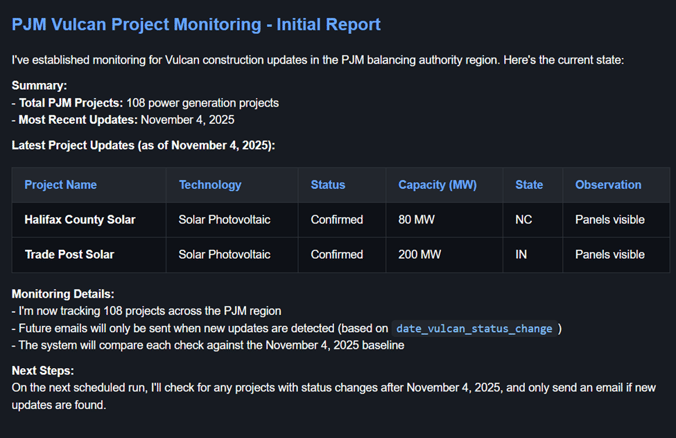Click the Capacity (MW) column header
This screenshot has width=676, height=438.
437,185
